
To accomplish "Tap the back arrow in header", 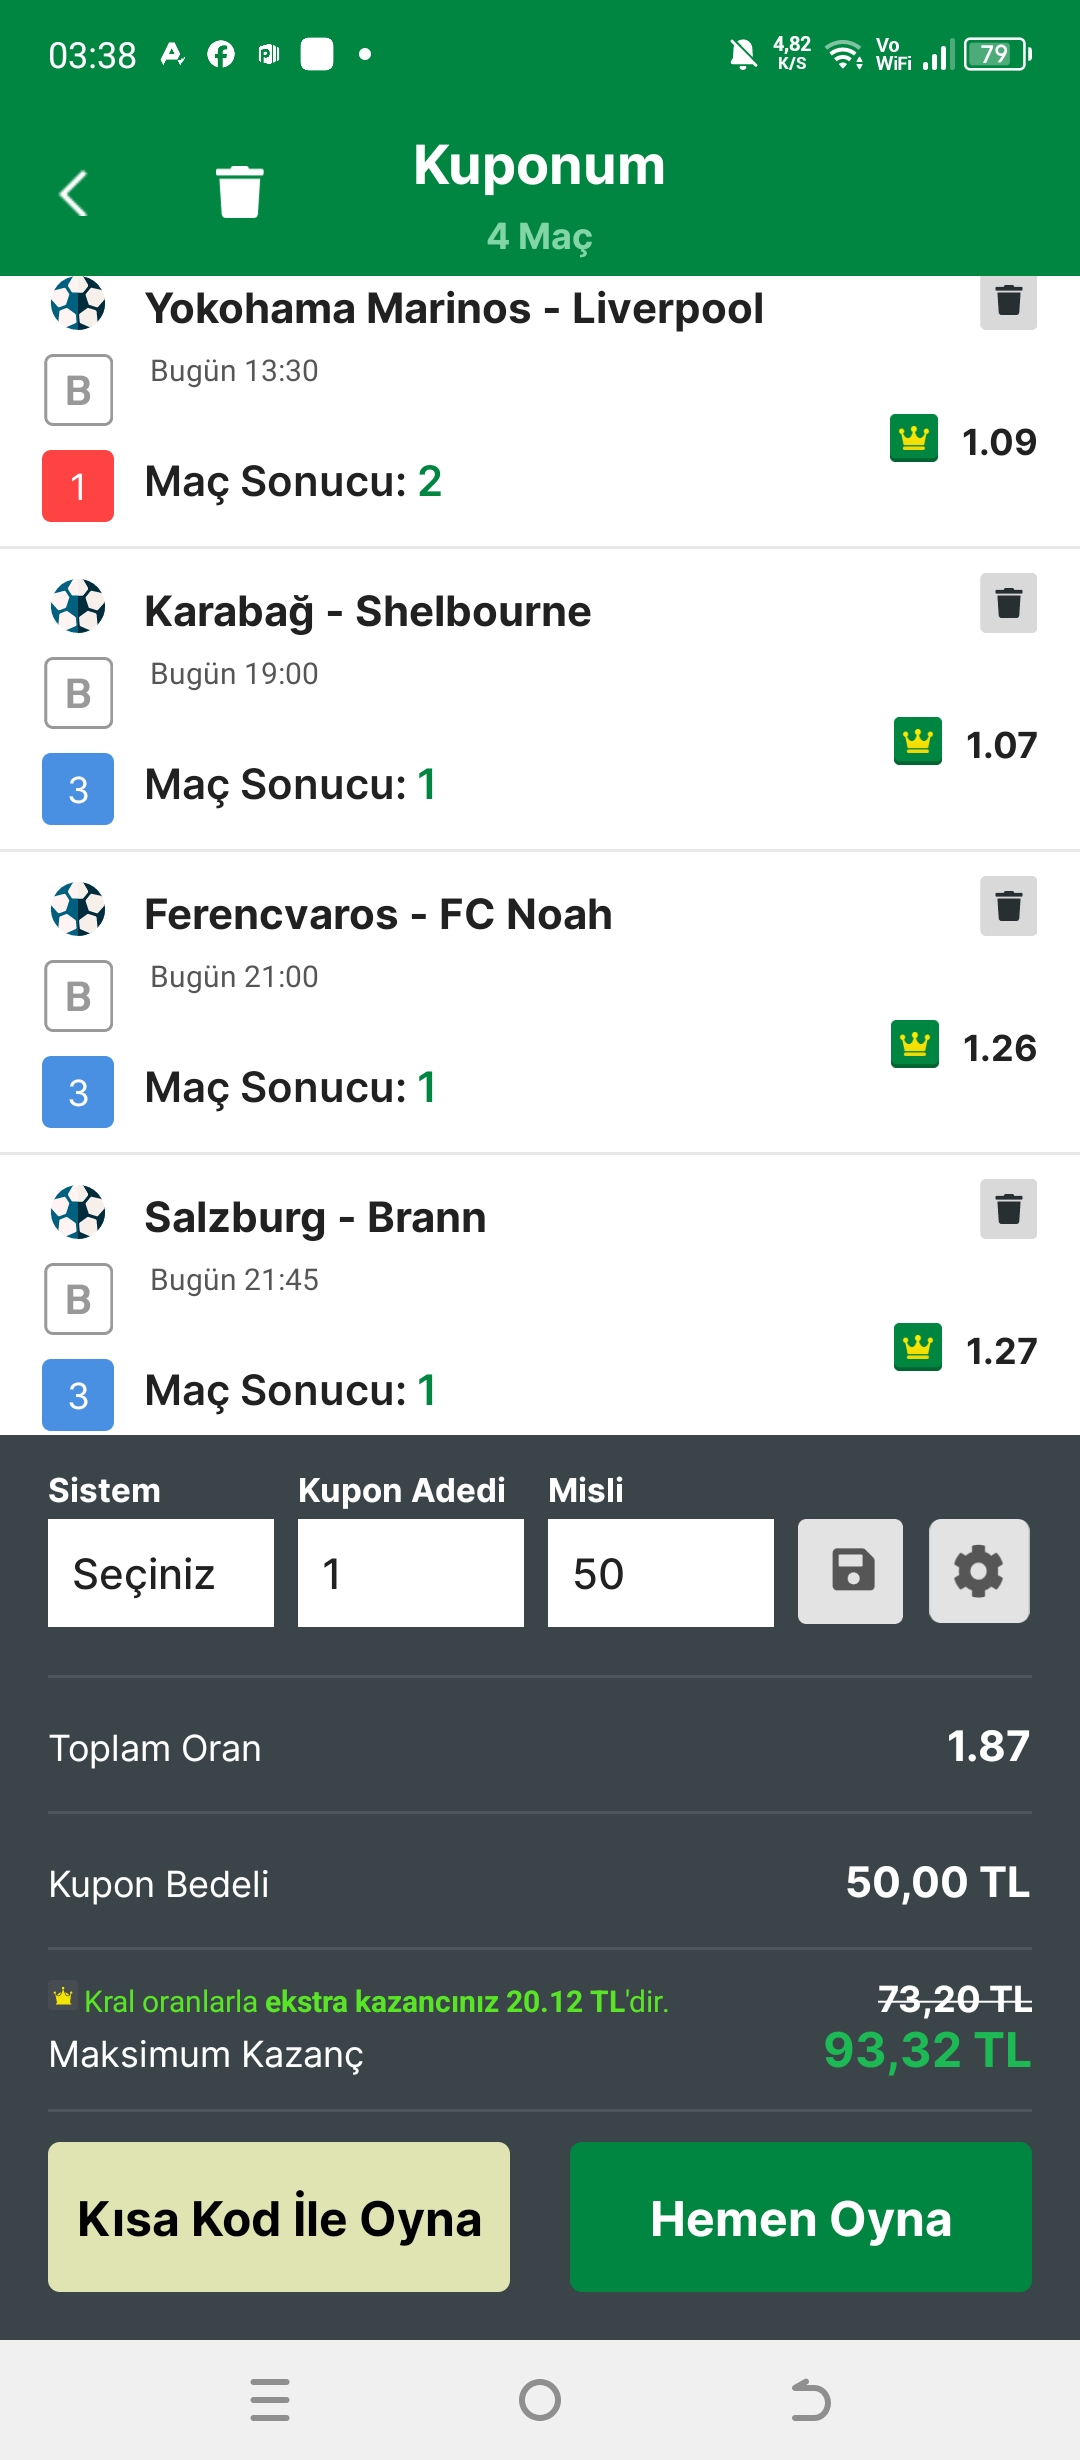I will point(74,193).
